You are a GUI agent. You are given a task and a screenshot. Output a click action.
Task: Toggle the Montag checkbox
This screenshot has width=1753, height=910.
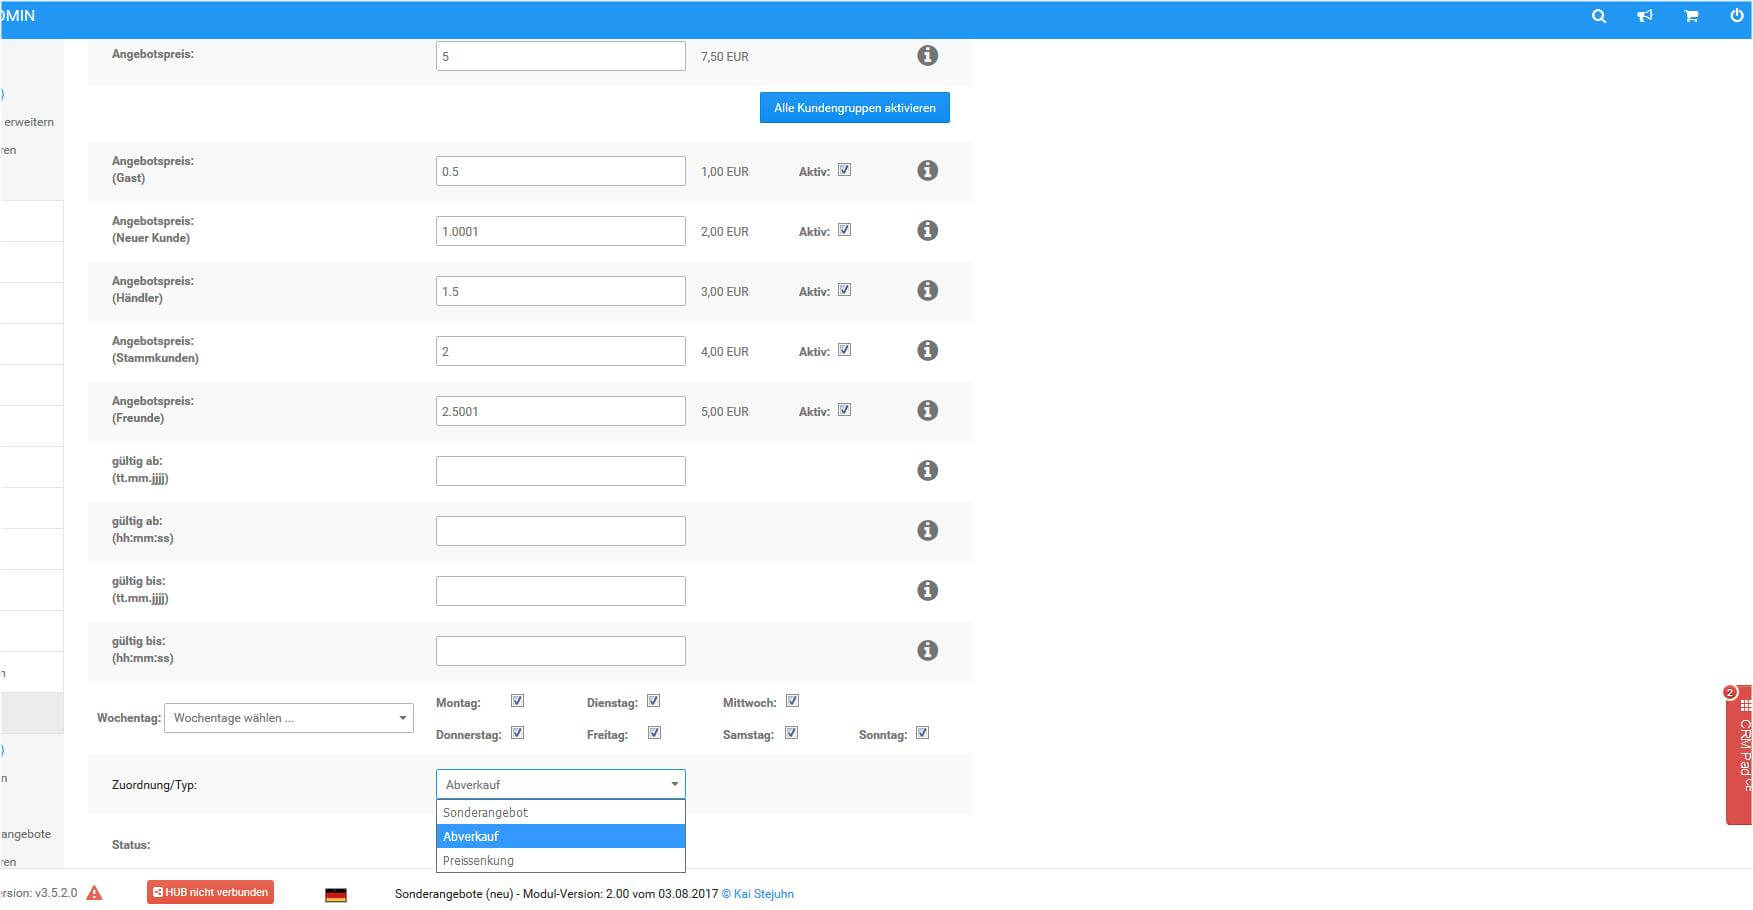517,701
